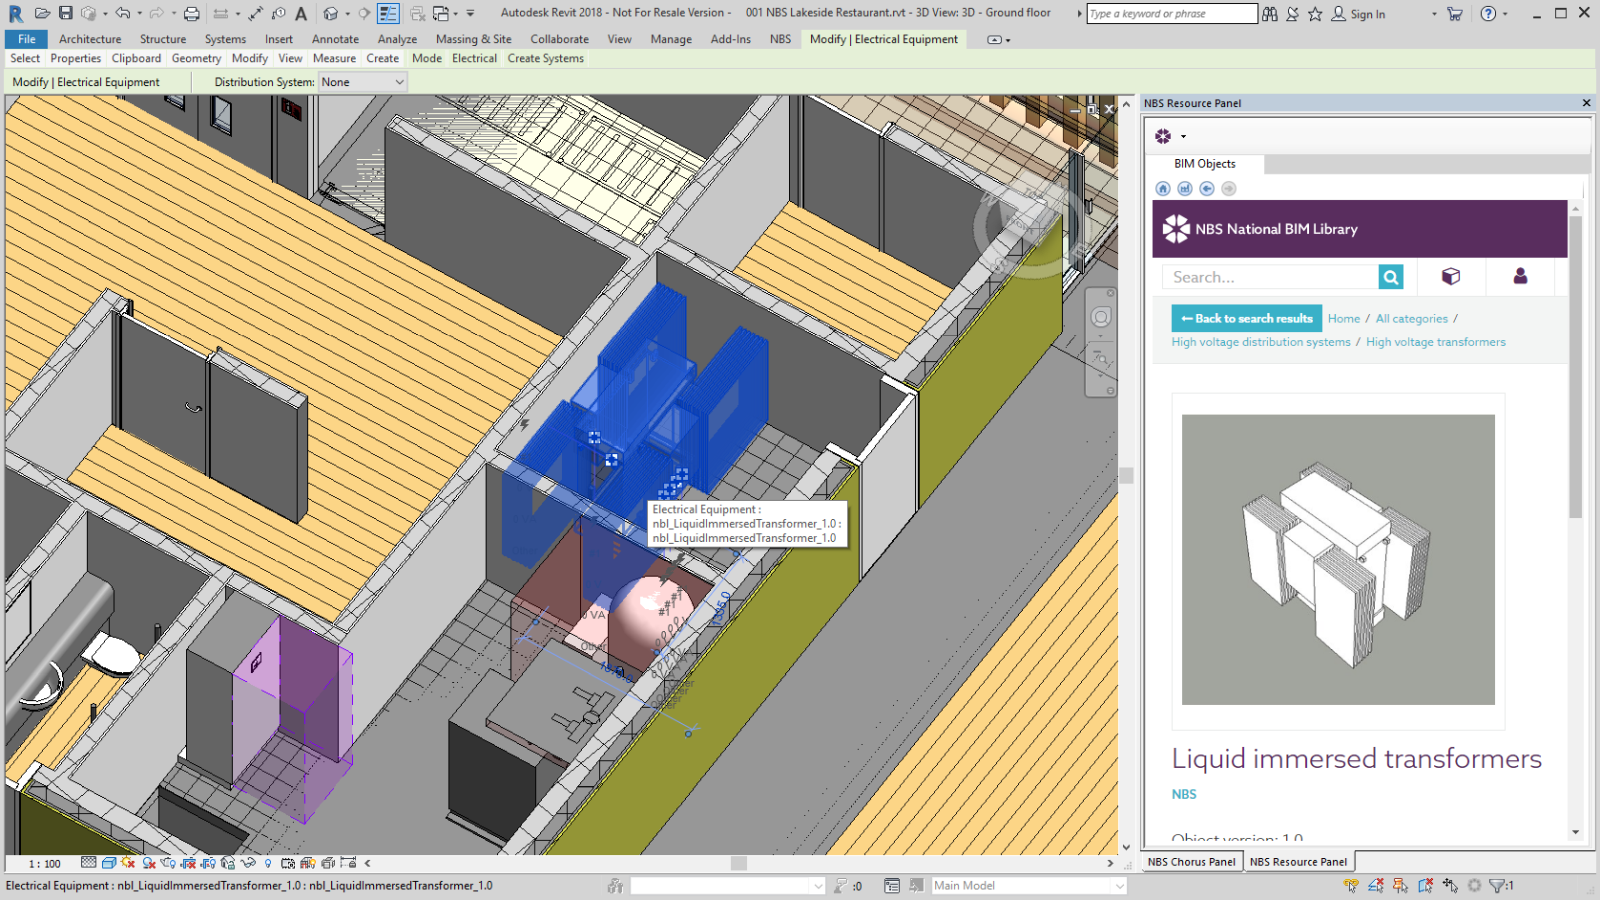Click the 3D view horizontal scrollbar thumb

coord(739,863)
